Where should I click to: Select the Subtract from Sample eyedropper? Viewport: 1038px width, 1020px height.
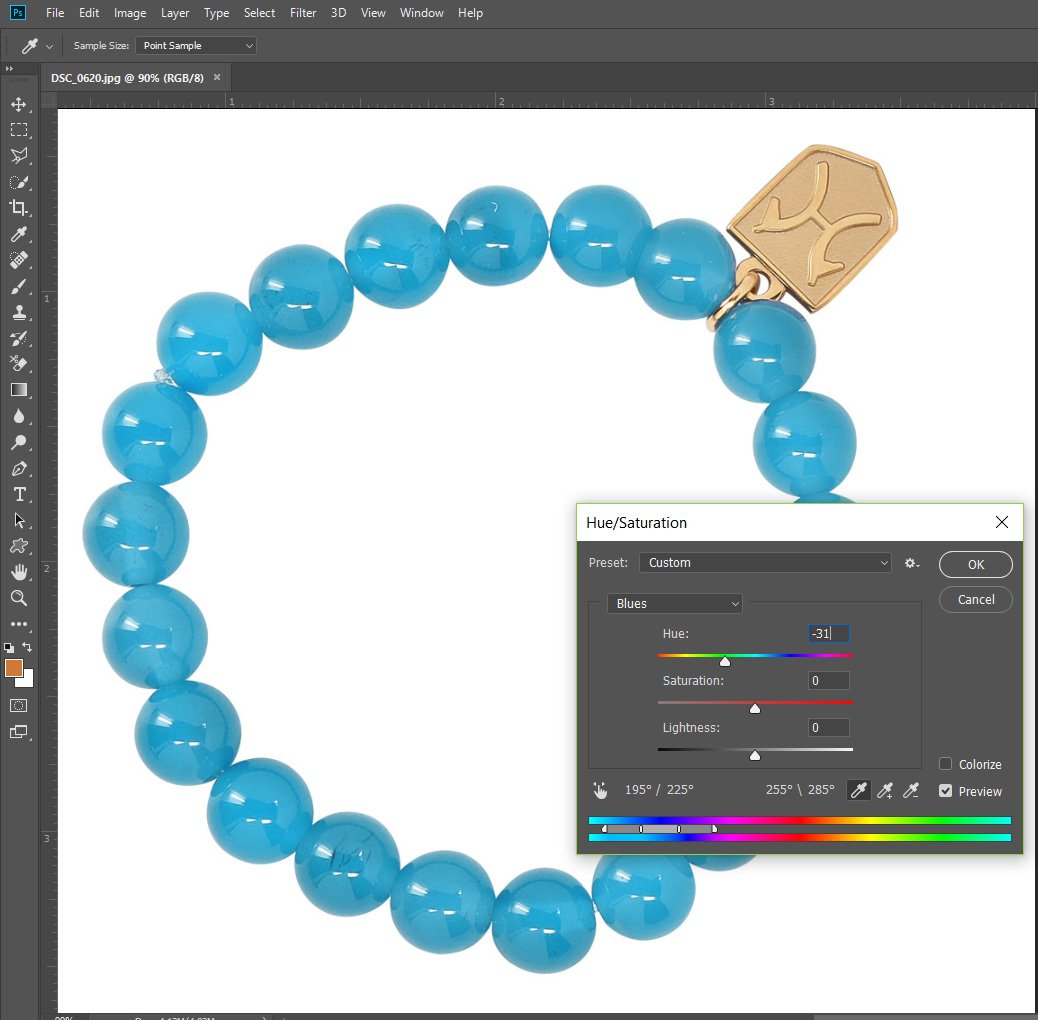tap(911, 790)
